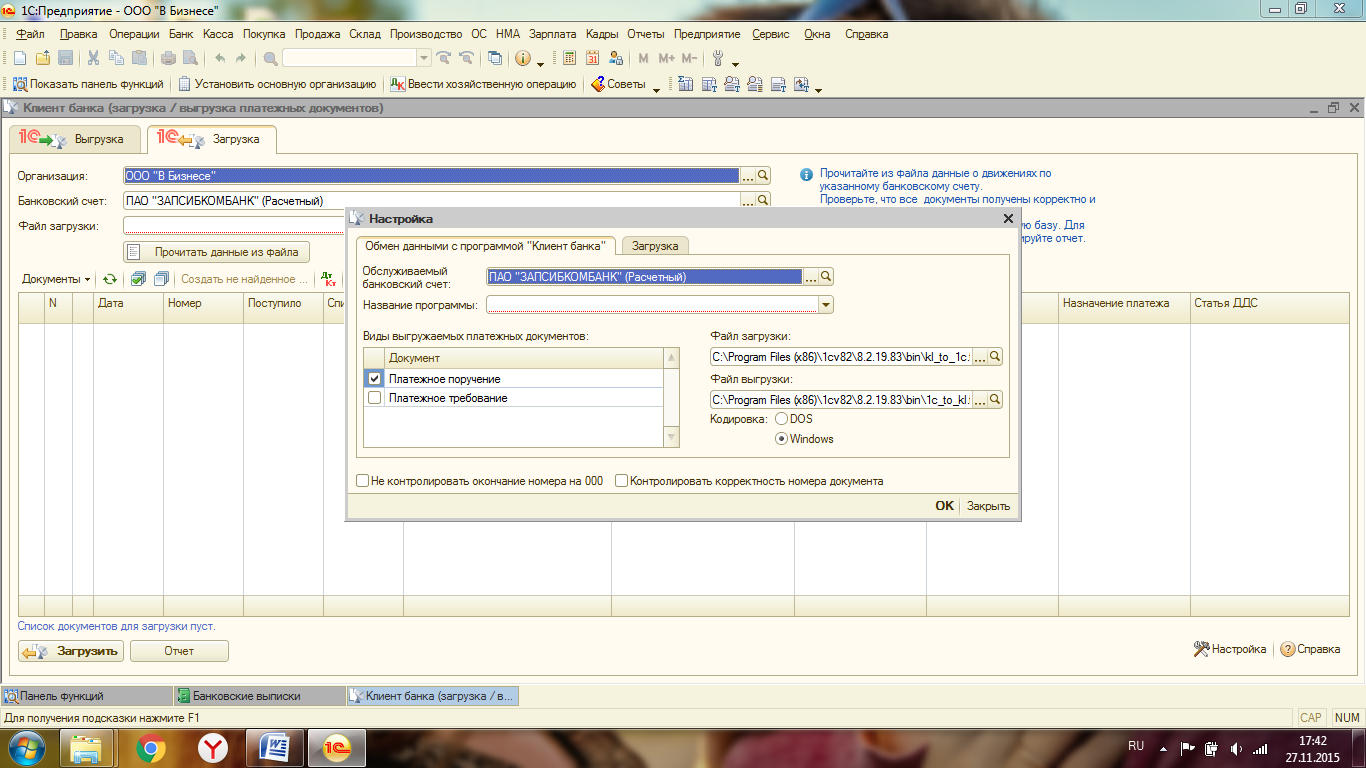Viewport: 1366px width, 768px height.
Task: Open Зарплата menu
Action: (552, 34)
